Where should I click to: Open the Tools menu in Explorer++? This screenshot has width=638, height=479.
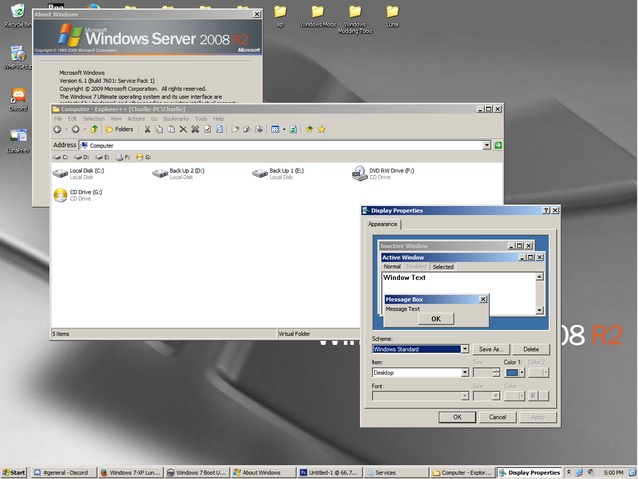pos(201,118)
